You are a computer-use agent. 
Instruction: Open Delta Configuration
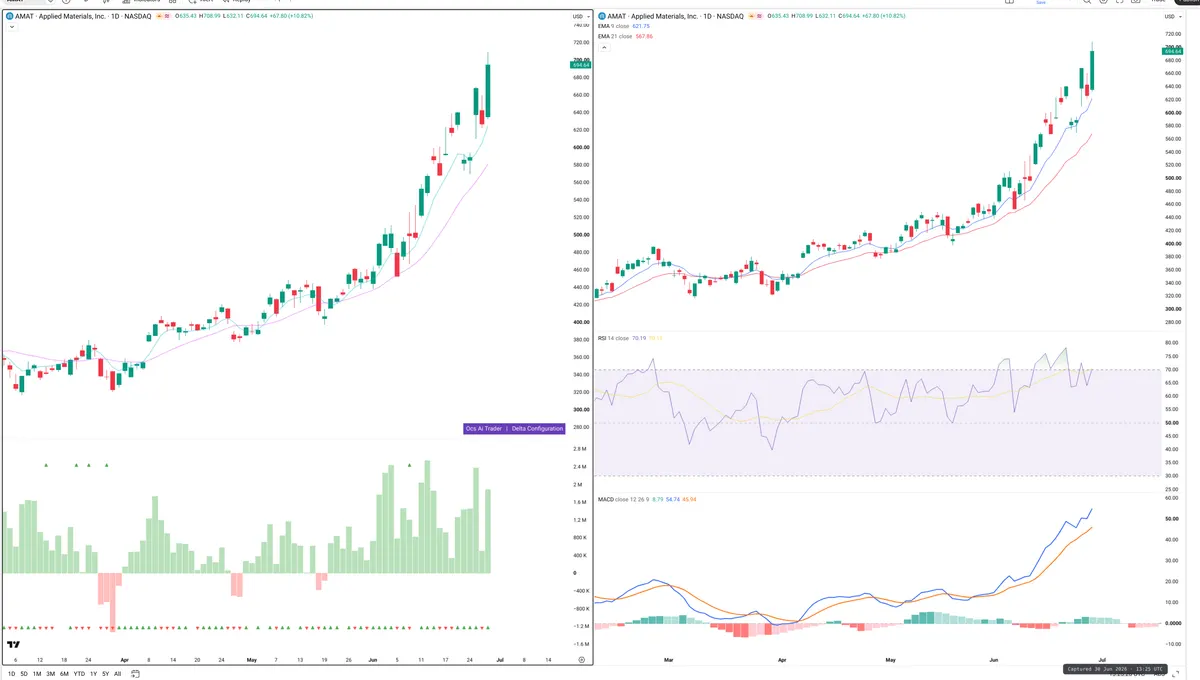click(538, 428)
